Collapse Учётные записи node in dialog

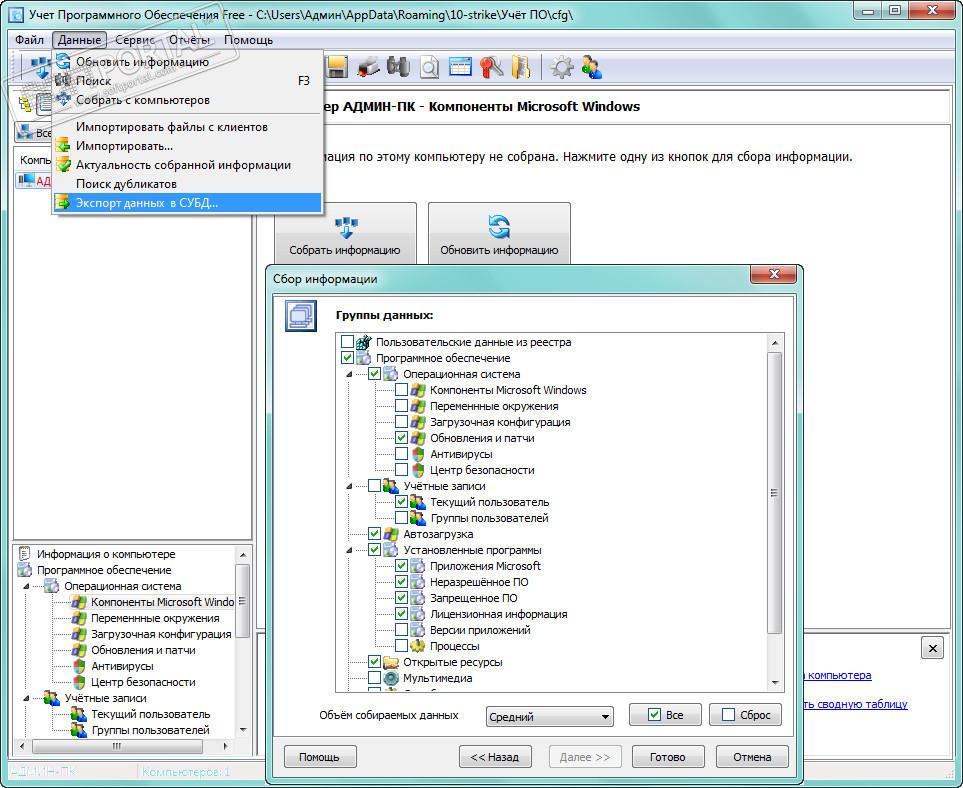[349, 486]
